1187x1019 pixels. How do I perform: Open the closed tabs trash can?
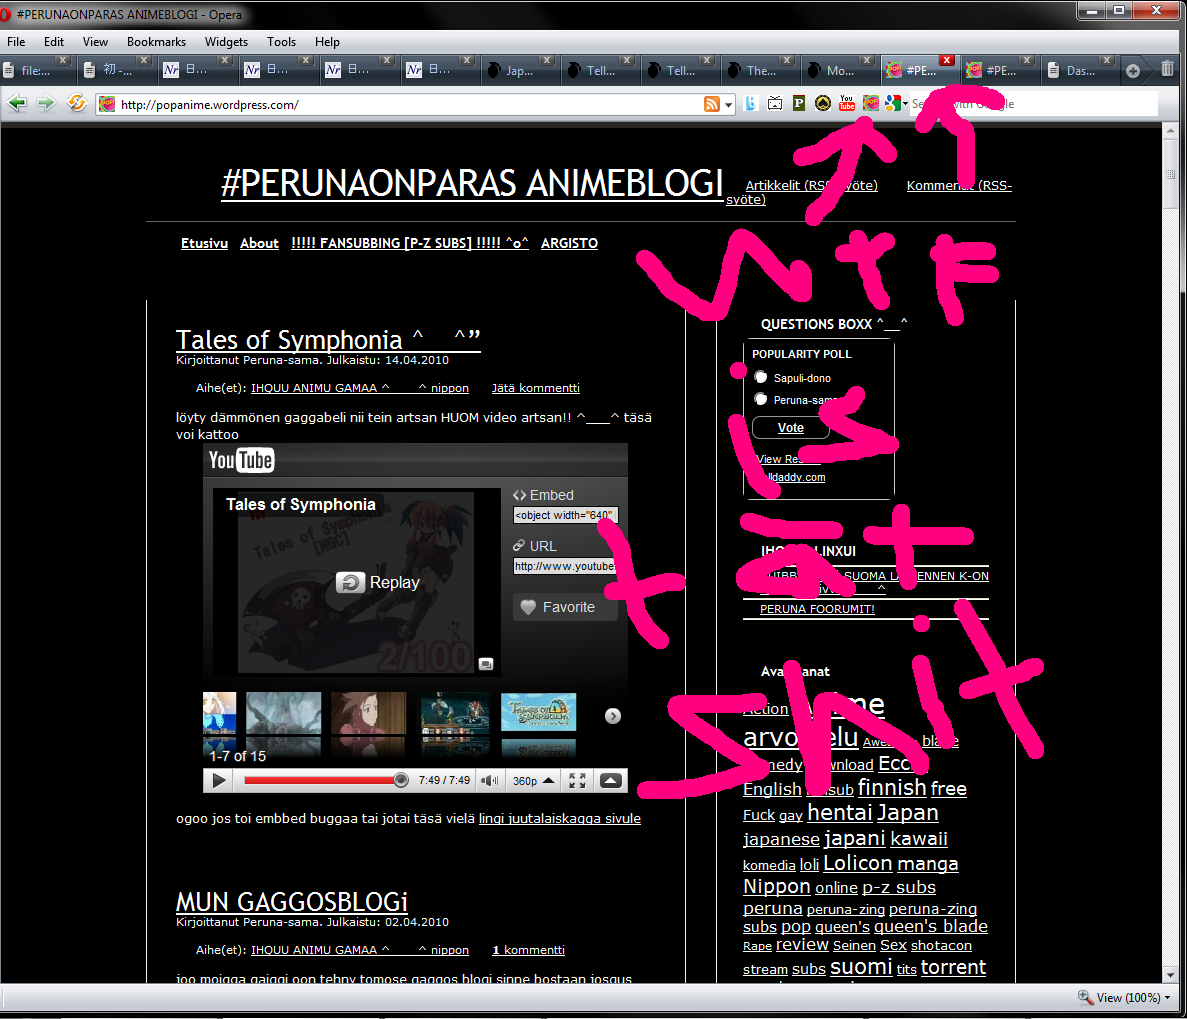tap(1167, 70)
